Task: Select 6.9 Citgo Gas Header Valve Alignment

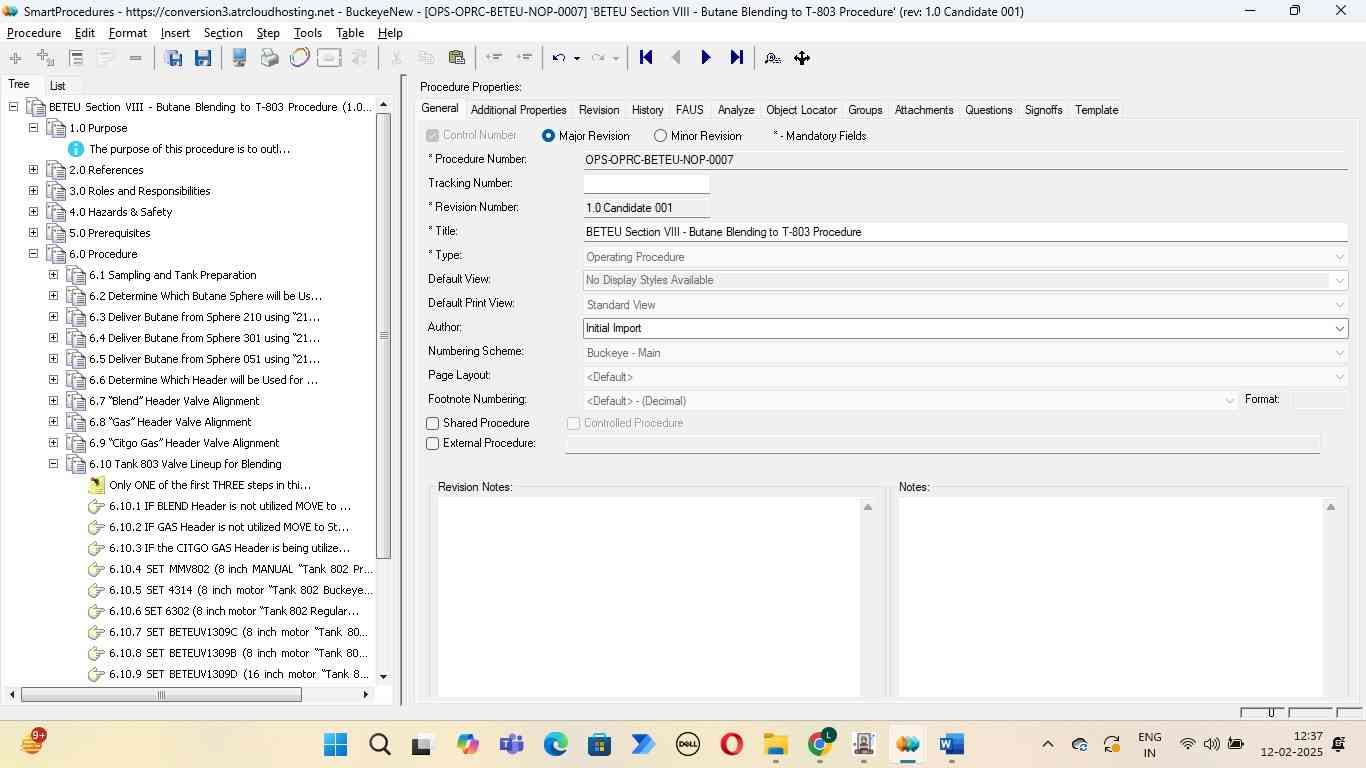Action: [x=184, y=443]
